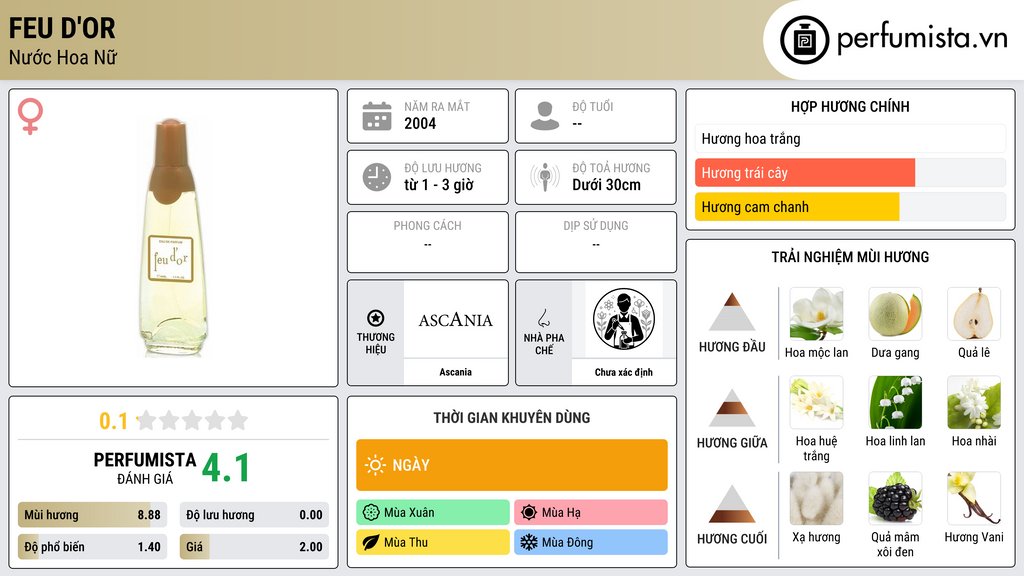Click the Giá 2.00 score bar

(x=254, y=547)
